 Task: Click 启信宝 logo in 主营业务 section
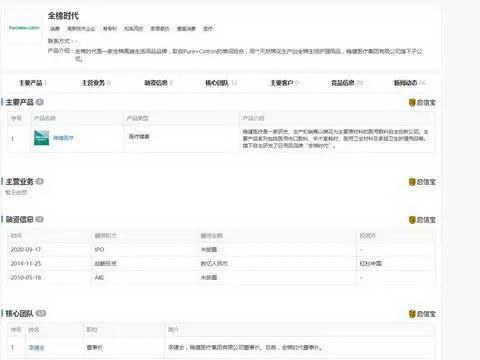pyautogui.click(x=422, y=182)
